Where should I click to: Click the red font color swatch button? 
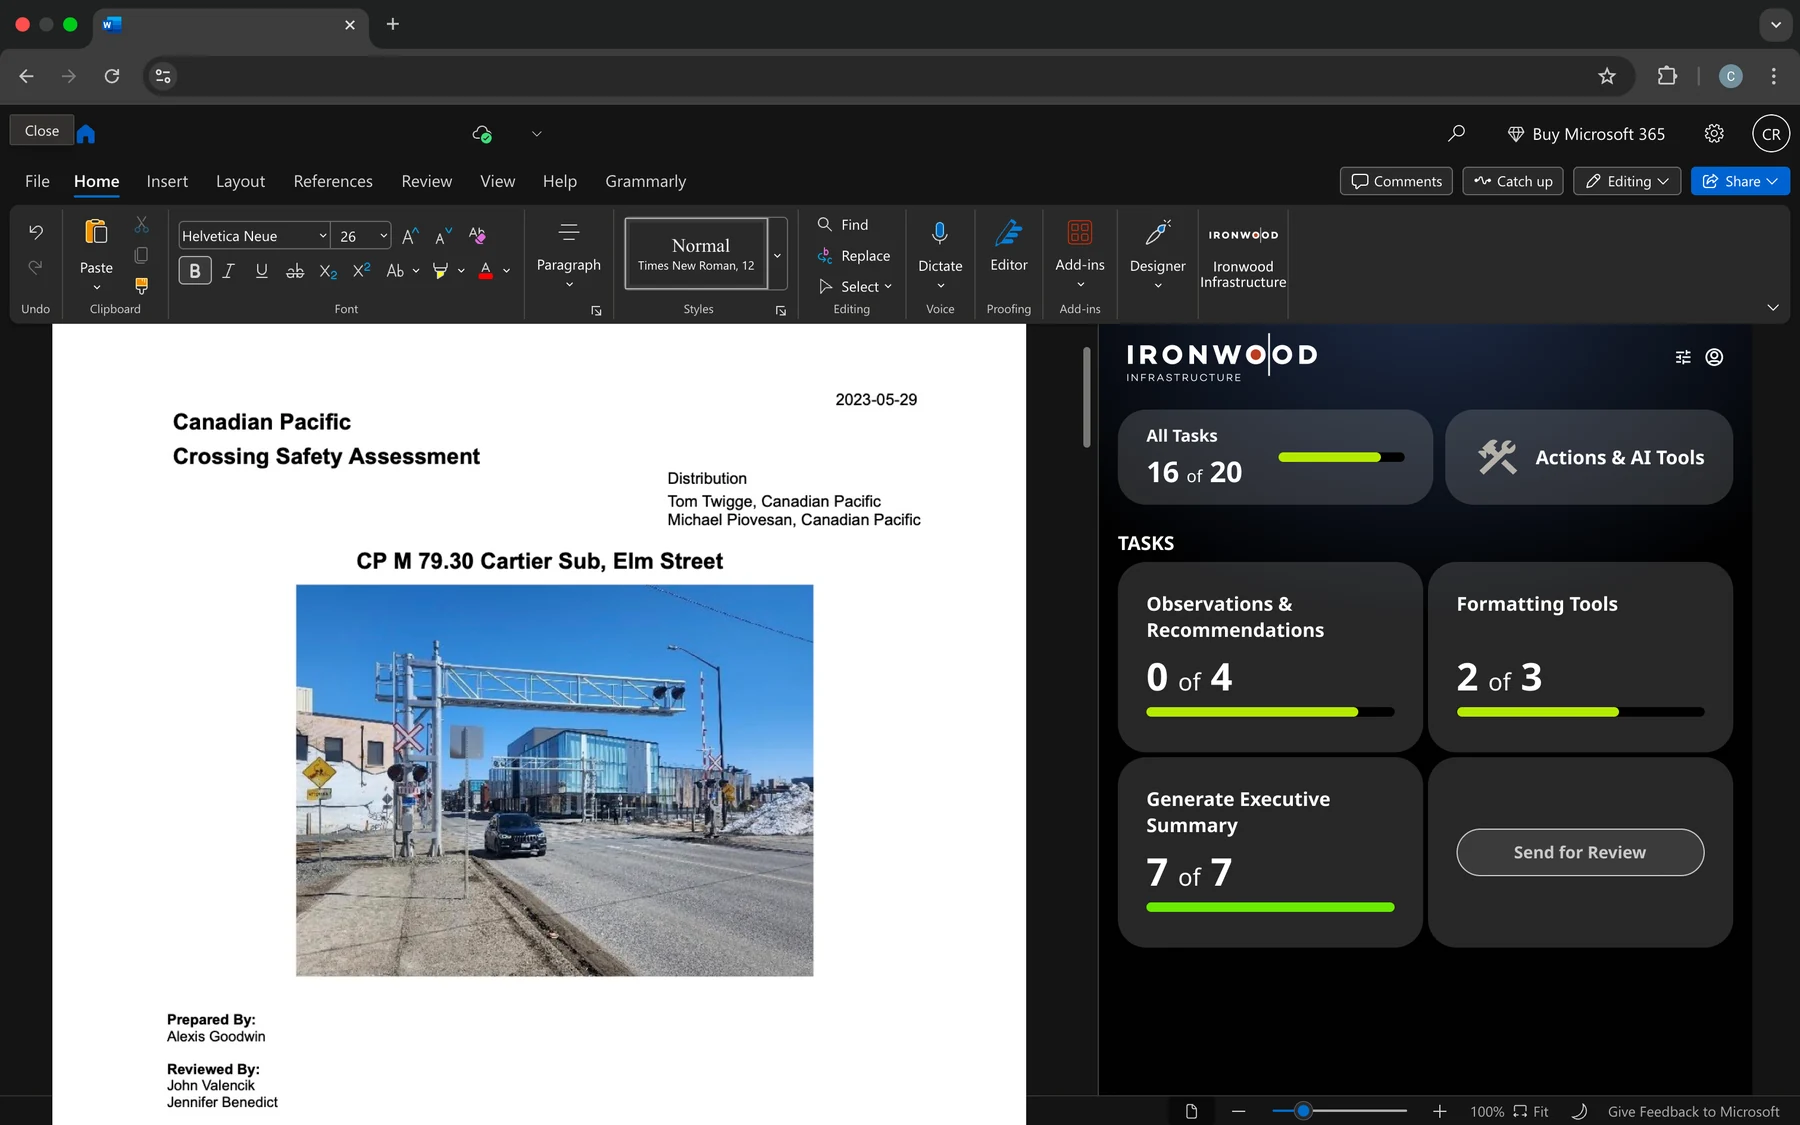click(485, 271)
